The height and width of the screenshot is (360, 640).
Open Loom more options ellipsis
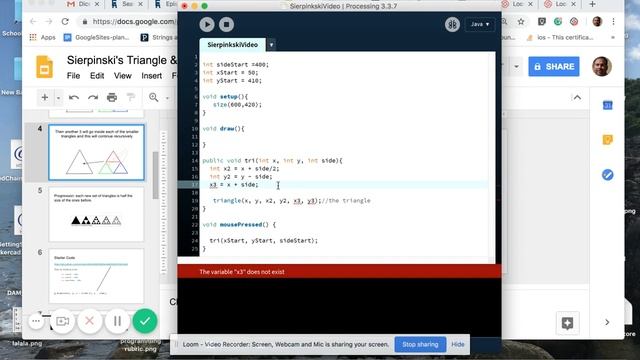pos(36,321)
